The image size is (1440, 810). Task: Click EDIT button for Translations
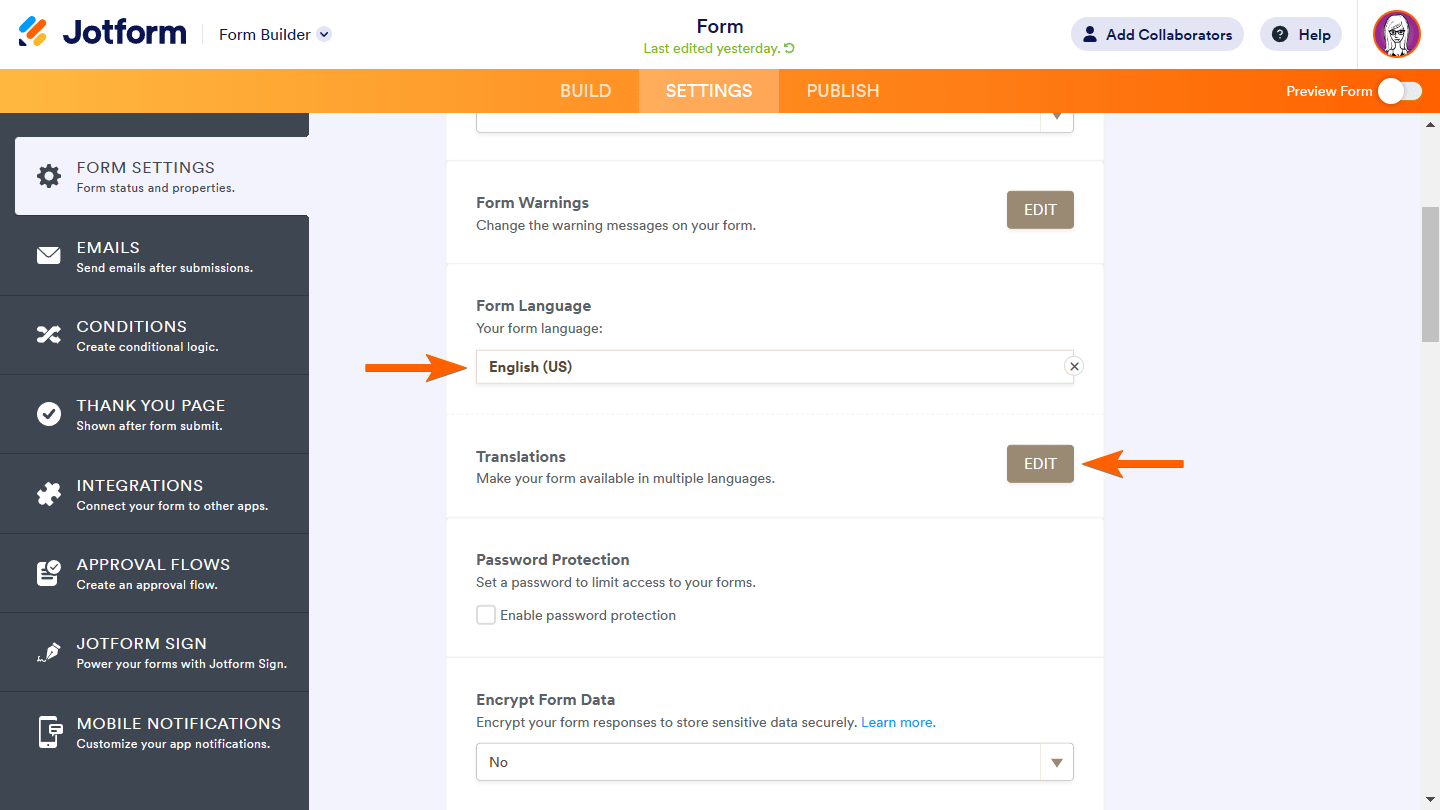pos(1040,464)
